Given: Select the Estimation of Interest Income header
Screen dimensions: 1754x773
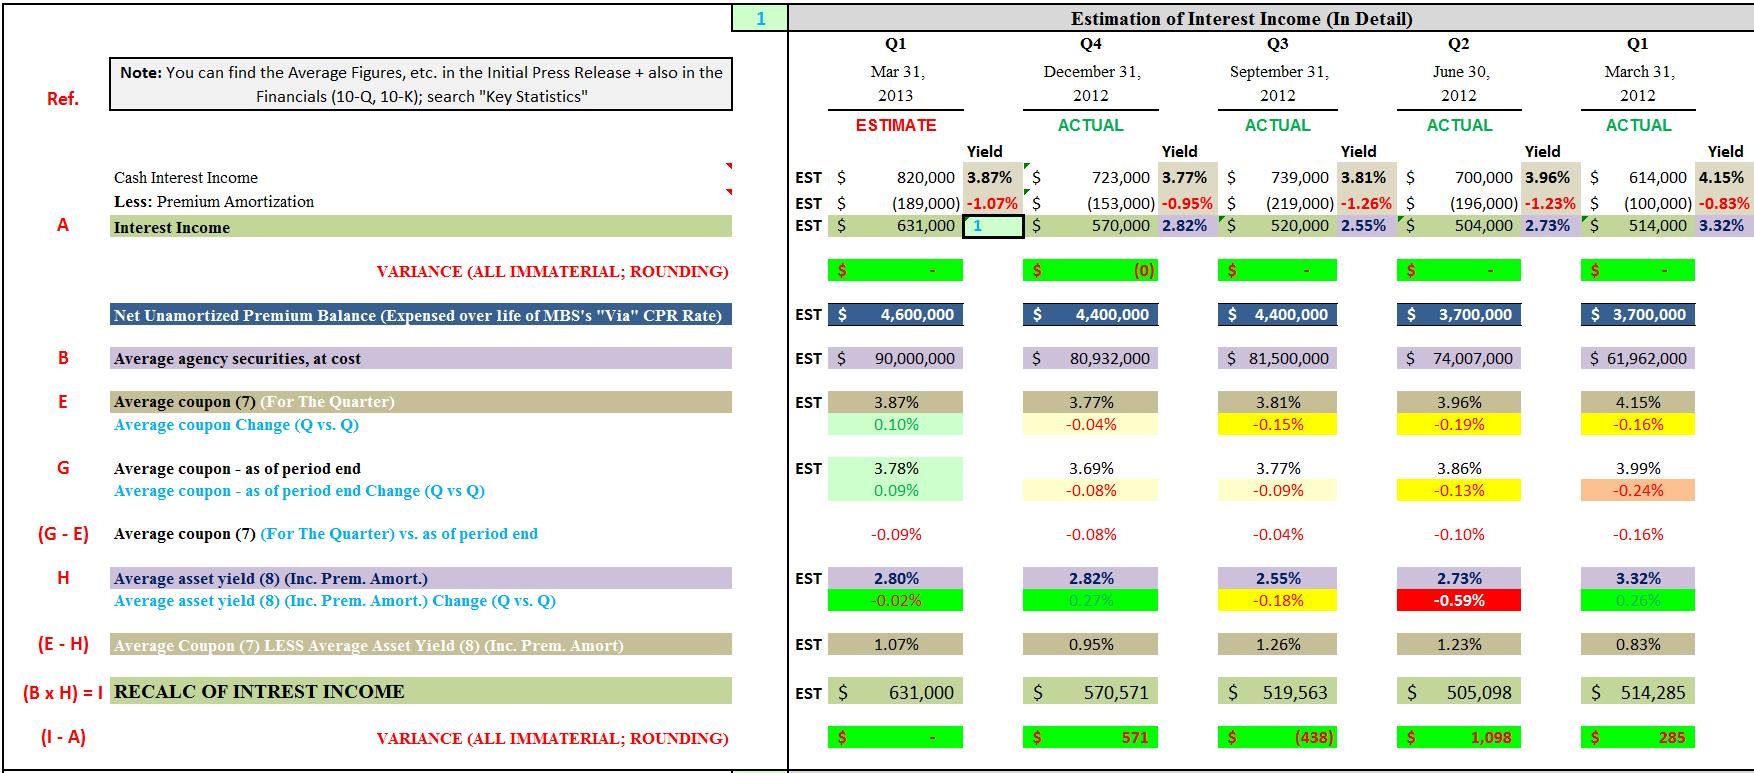Looking at the screenshot, I should click(1241, 19).
